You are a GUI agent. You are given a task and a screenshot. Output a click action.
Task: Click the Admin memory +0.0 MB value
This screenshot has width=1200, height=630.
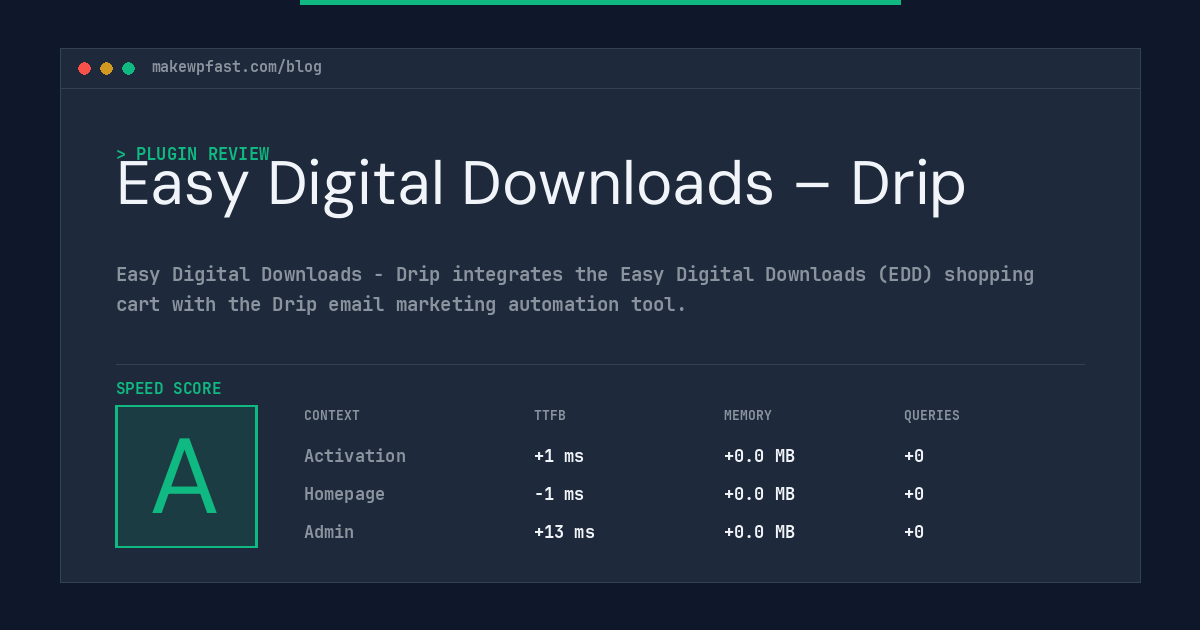pos(759,532)
